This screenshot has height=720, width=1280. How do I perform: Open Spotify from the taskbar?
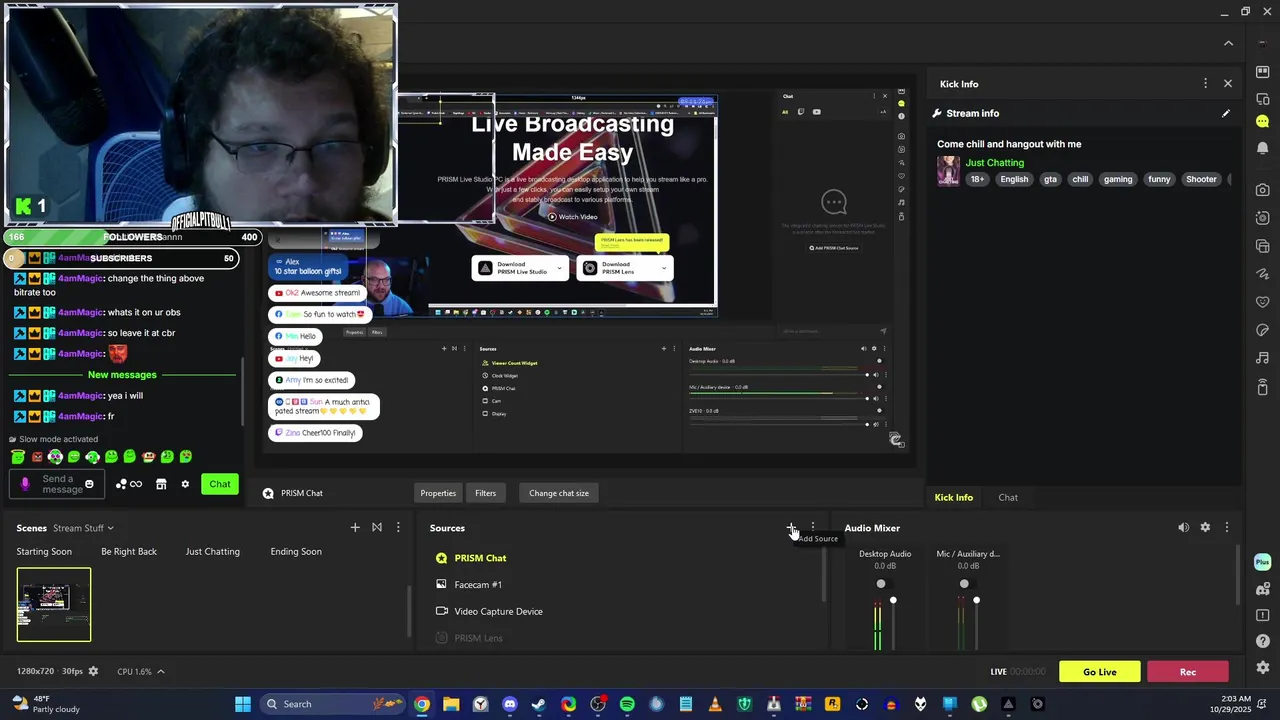627,704
